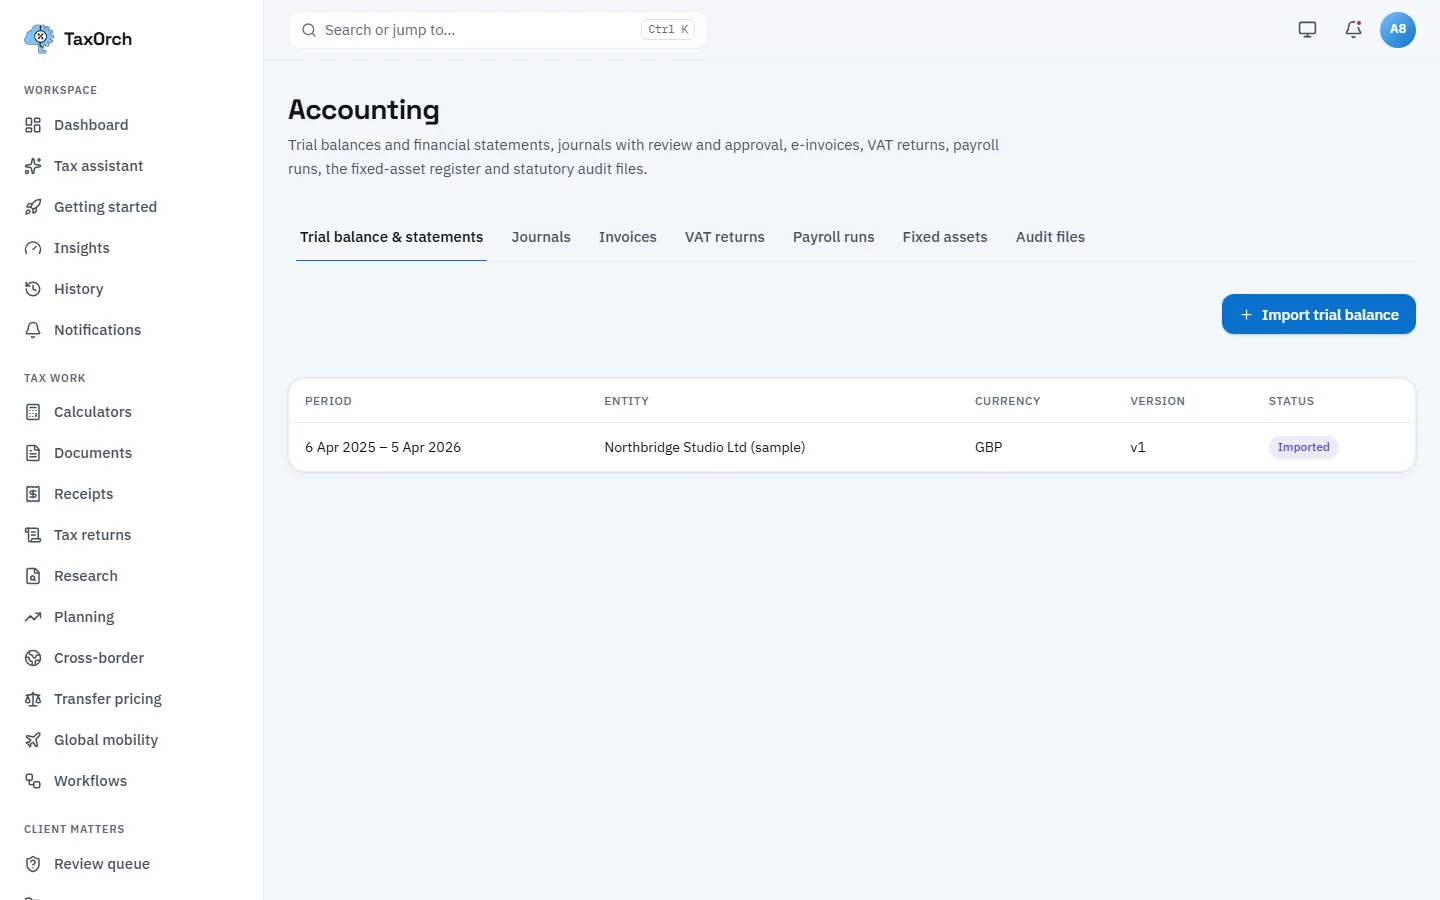The height and width of the screenshot is (900, 1440).
Task: Switch to the Fixed assets tab
Action: (945, 237)
